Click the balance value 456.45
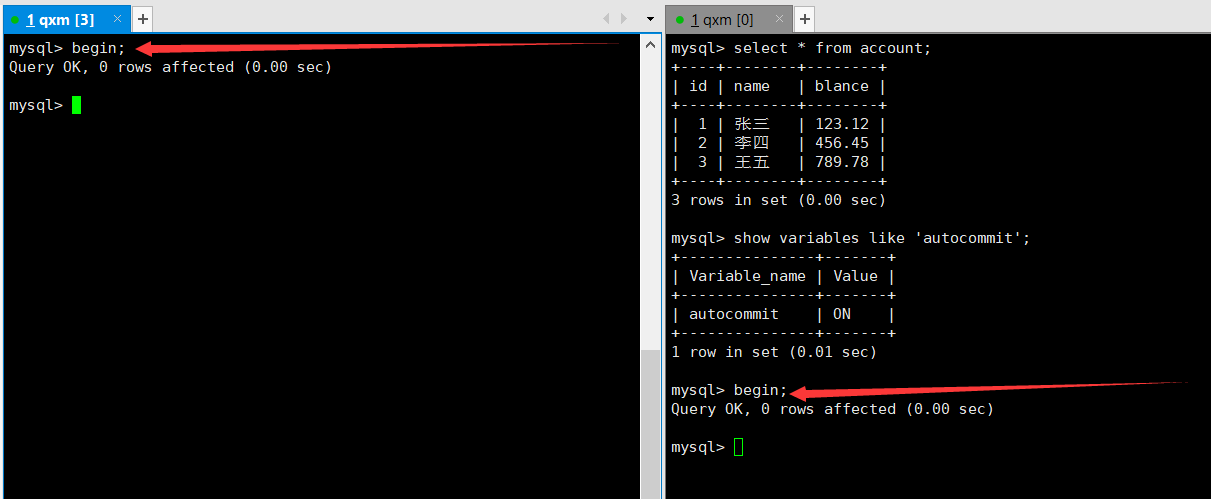Image resolution: width=1211 pixels, height=499 pixels. click(841, 143)
